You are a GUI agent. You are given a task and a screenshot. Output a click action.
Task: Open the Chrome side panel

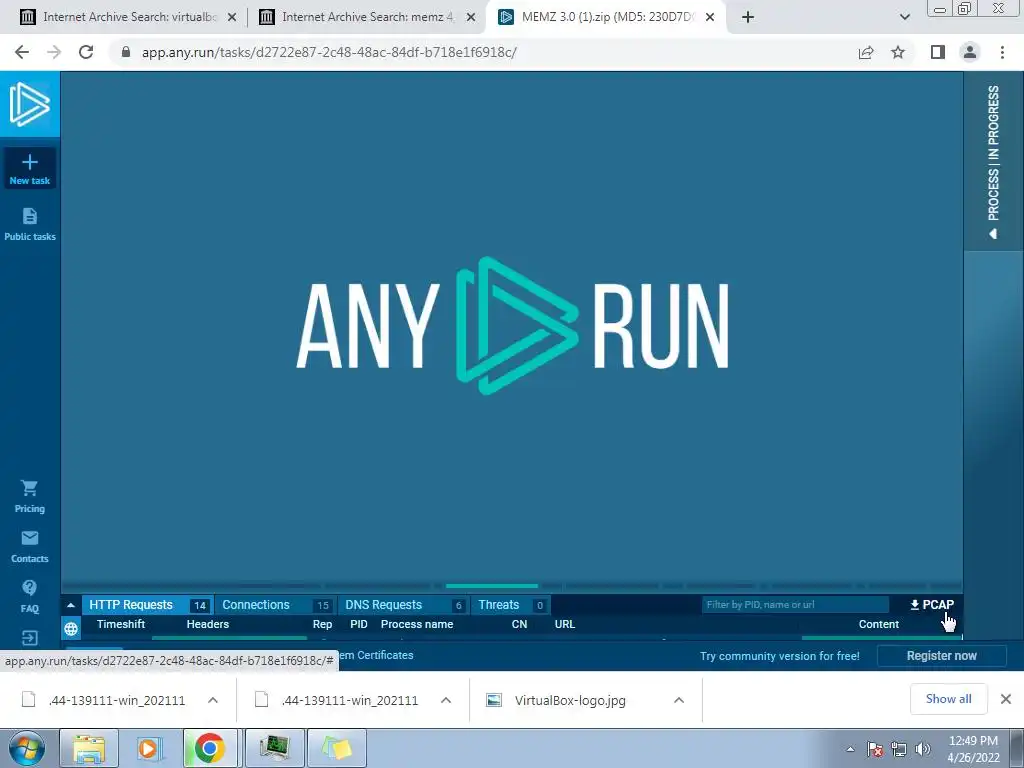coord(938,52)
